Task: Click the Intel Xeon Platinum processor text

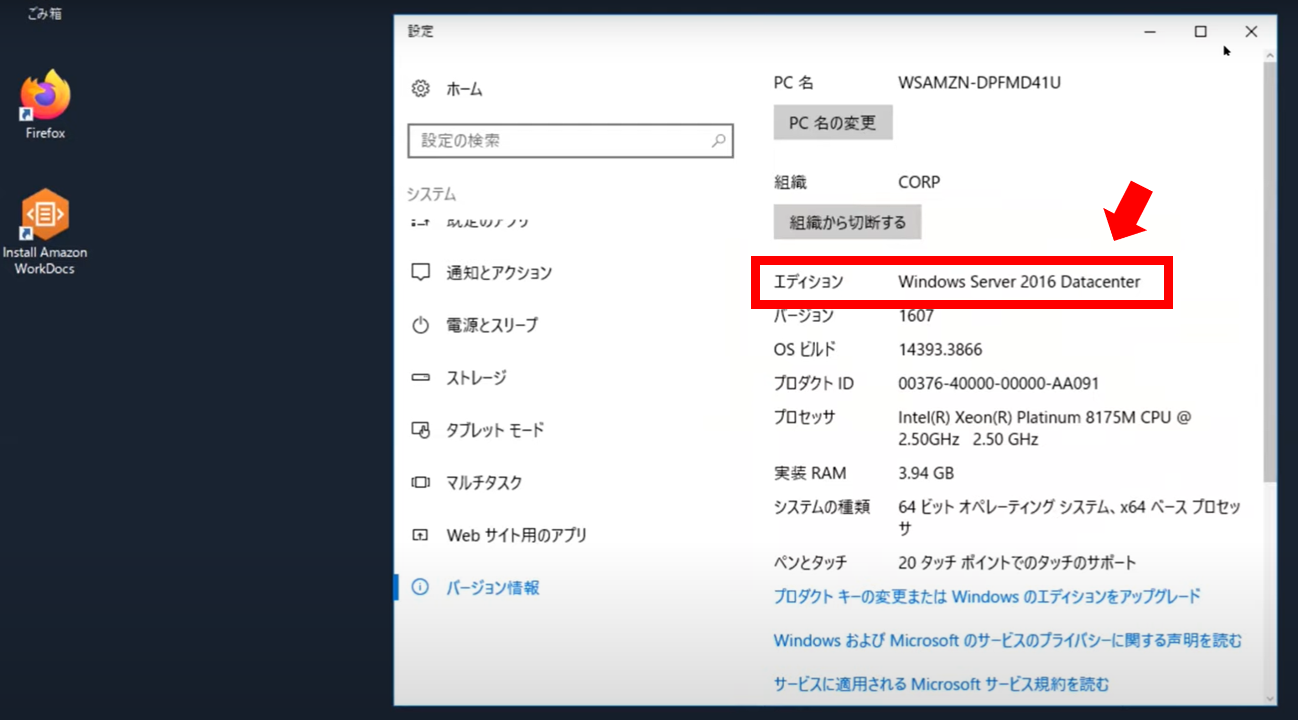Action: click(1045, 428)
